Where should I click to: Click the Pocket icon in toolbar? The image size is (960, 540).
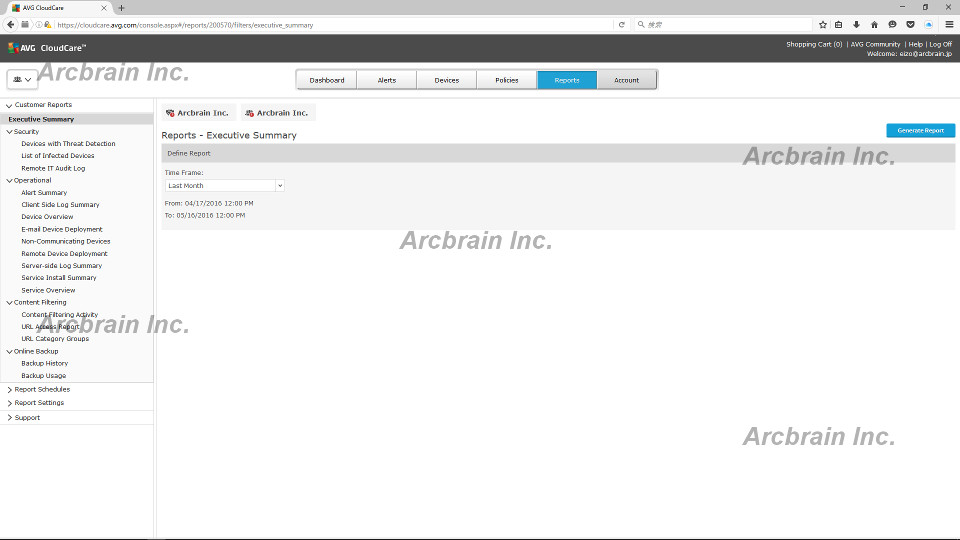(910, 24)
